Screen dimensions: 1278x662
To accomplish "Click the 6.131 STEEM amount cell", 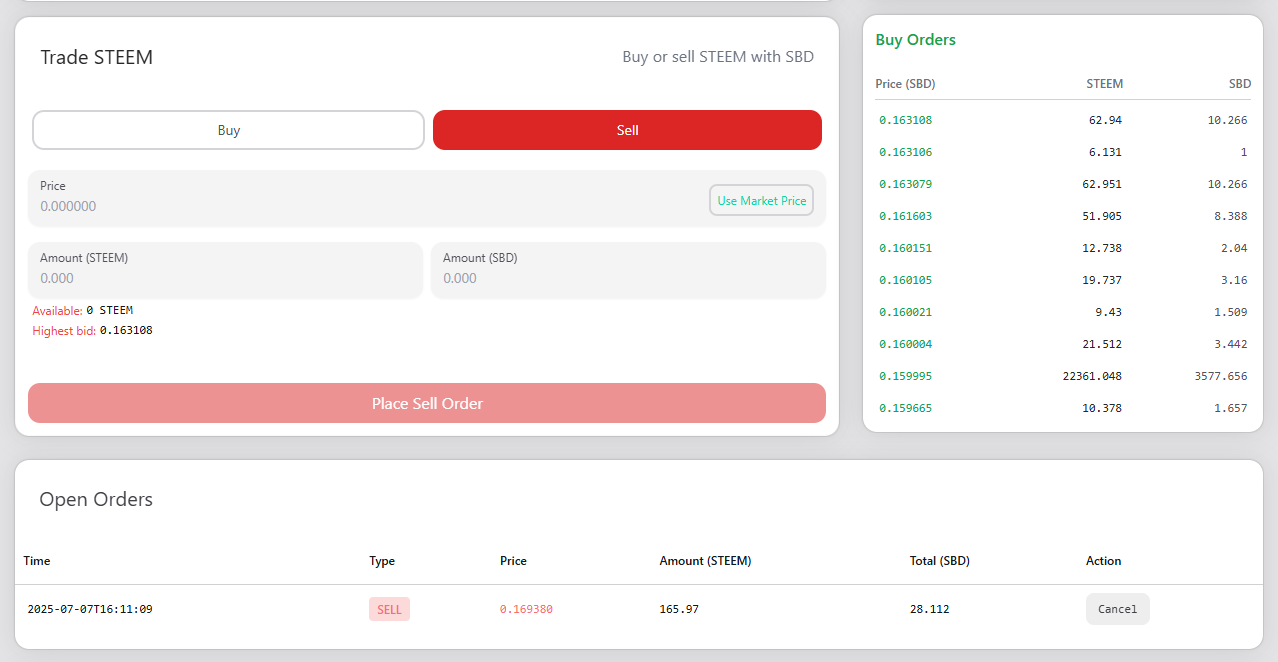I will point(1106,152).
